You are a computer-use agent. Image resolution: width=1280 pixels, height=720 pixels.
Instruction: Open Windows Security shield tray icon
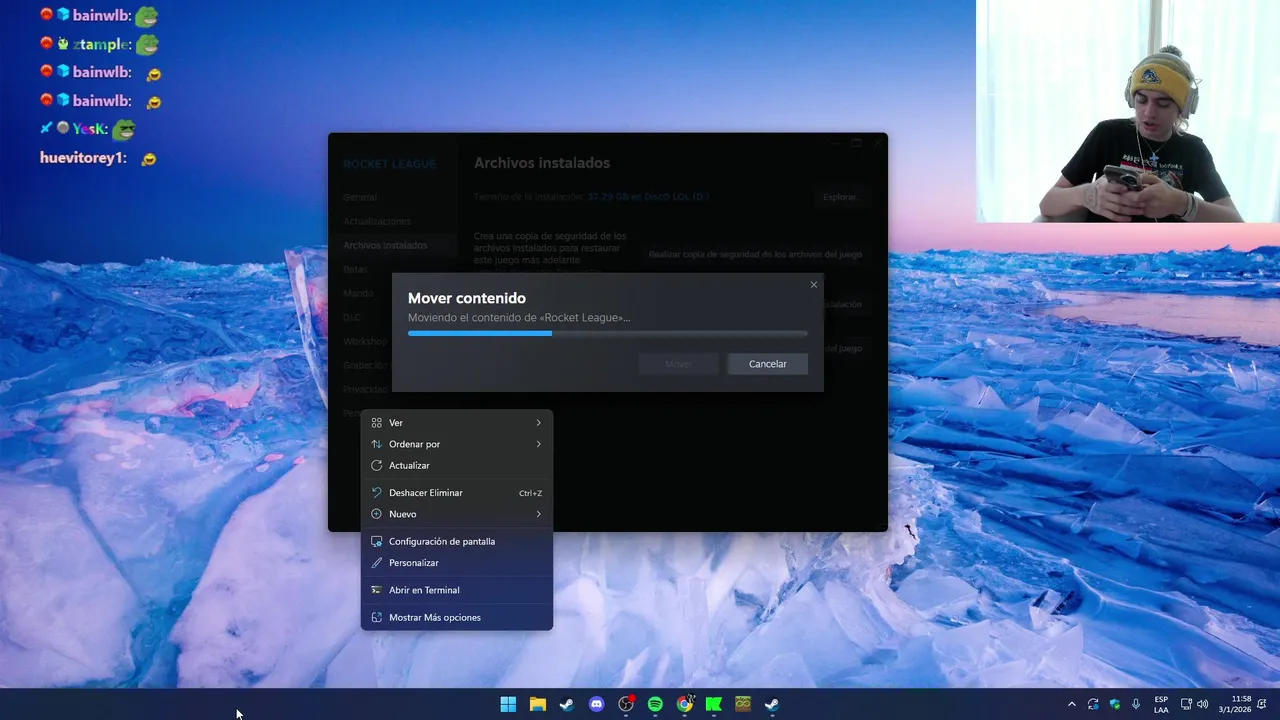[x=1114, y=704]
